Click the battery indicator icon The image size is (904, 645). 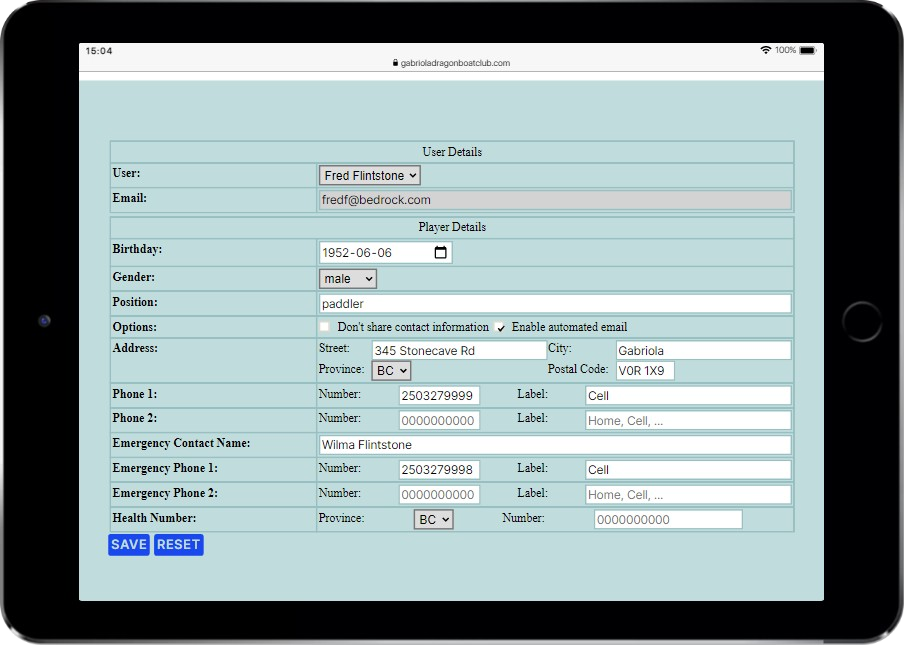pos(808,51)
